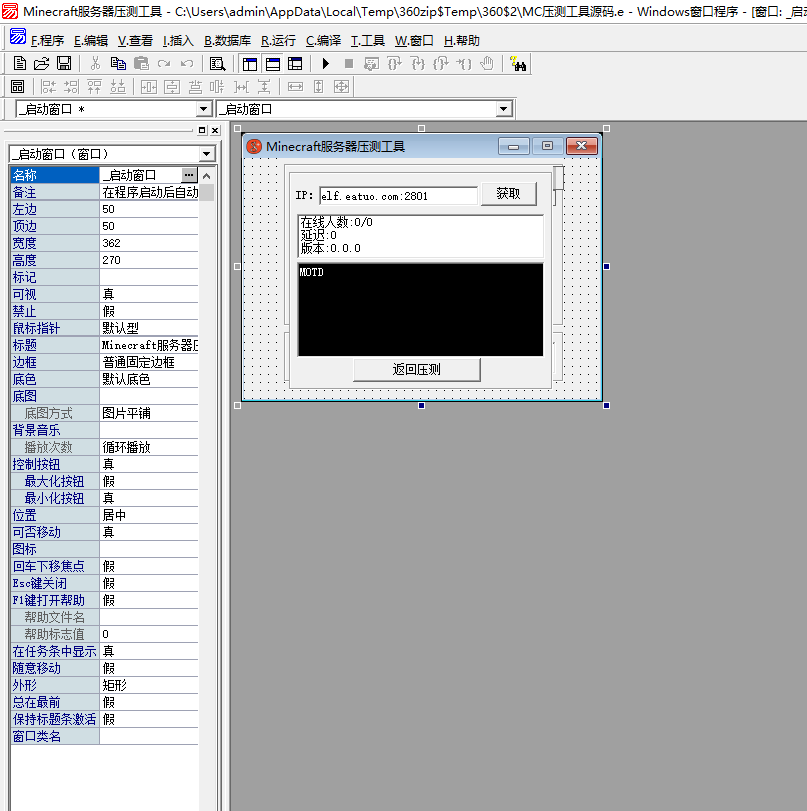Float the property panel with square button
This screenshot has width=807, height=811.
pyautogui.click(x=202, y=130)
